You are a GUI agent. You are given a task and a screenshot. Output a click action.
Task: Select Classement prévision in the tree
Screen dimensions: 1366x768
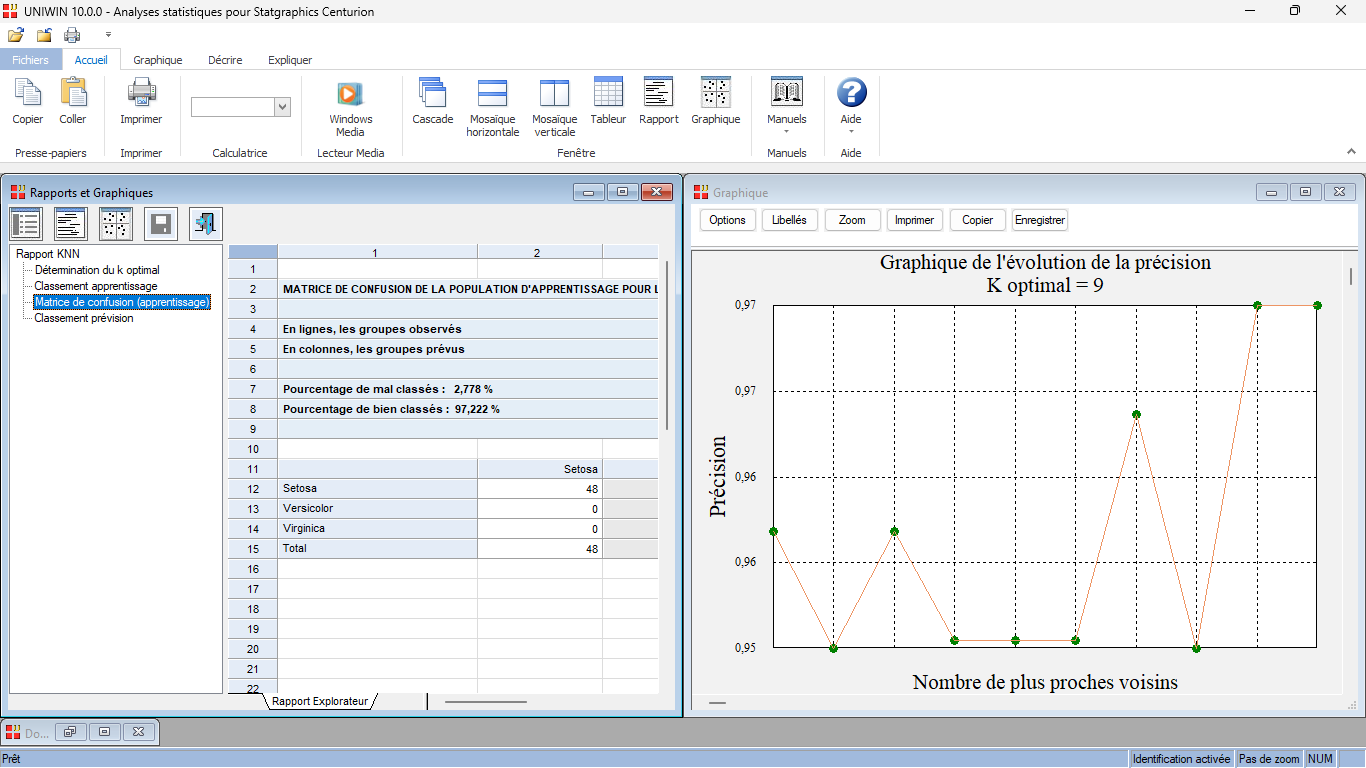click(84, 318)
